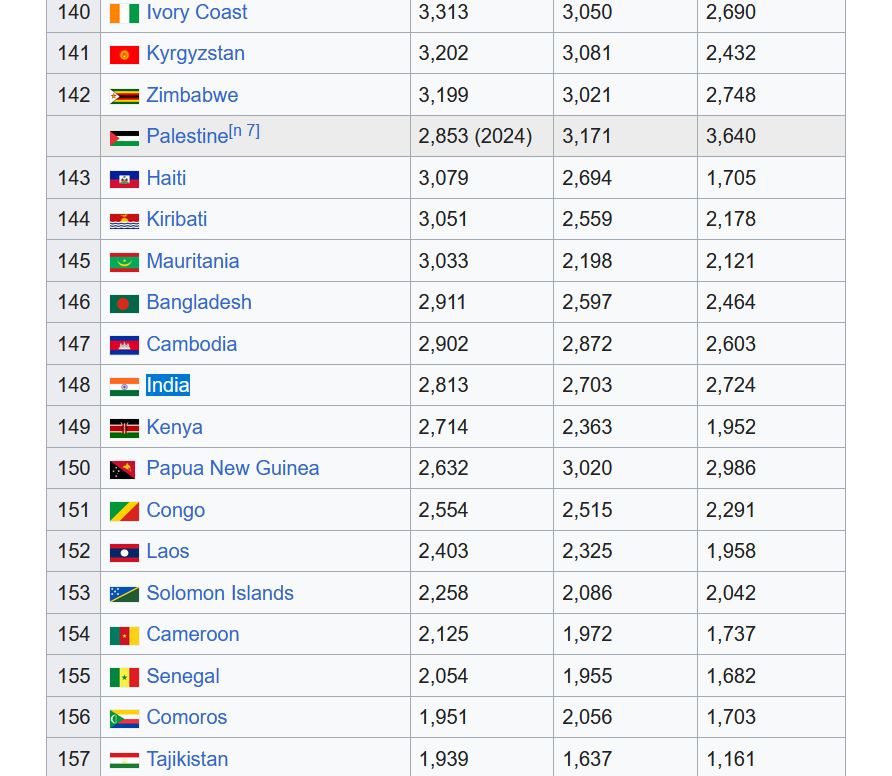Click Ivory Coast's value 3,313
This screenshot has height=776, width=892.
coord(443,12)
